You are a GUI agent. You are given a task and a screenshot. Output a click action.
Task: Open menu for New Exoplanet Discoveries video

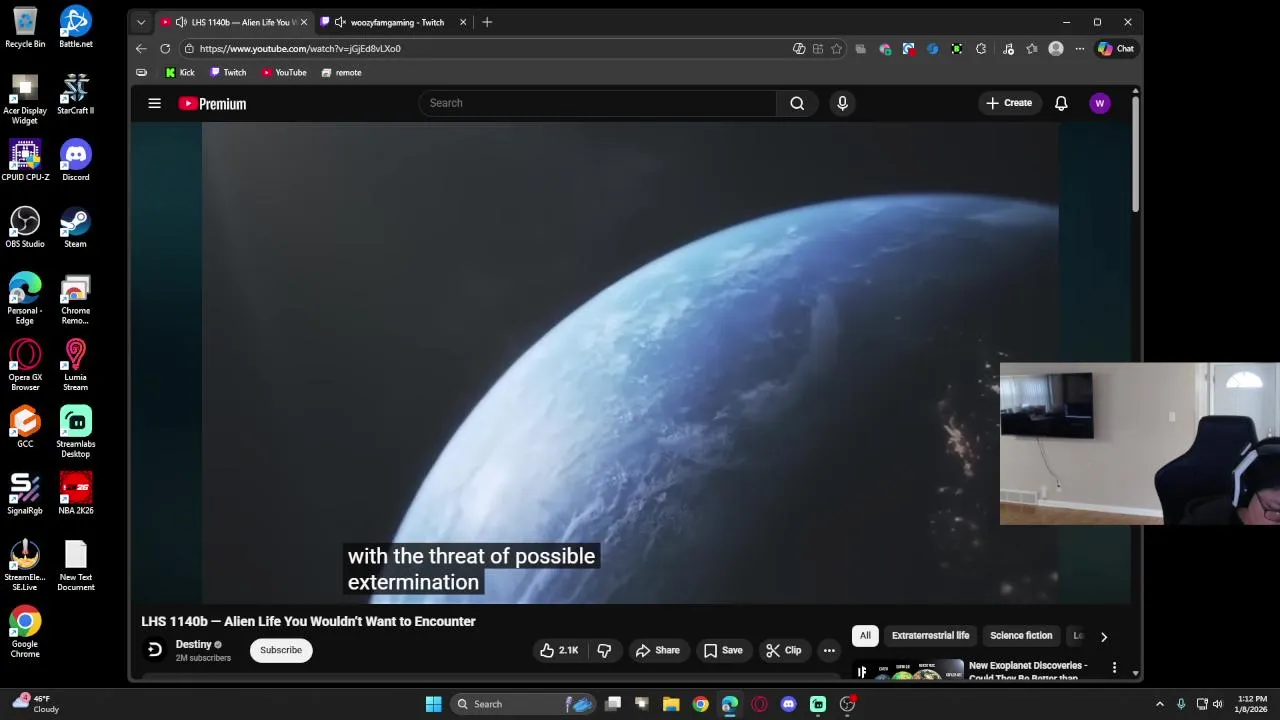pyautogui.click(x=1114, y=667)
